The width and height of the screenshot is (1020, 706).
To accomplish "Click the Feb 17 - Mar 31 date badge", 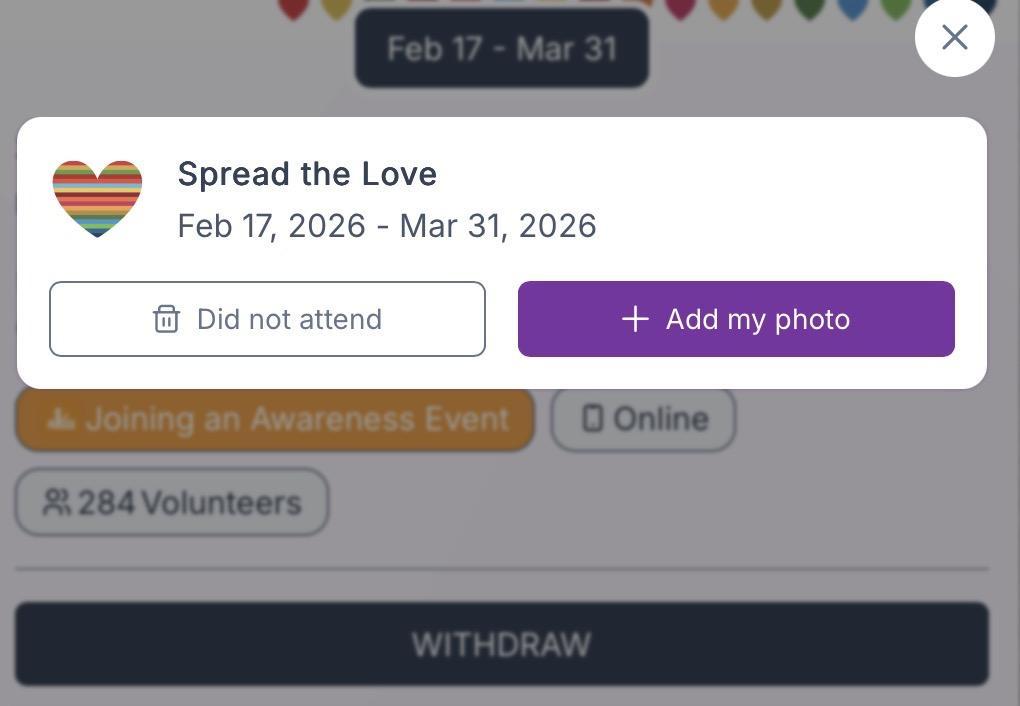I will (502, 48).
